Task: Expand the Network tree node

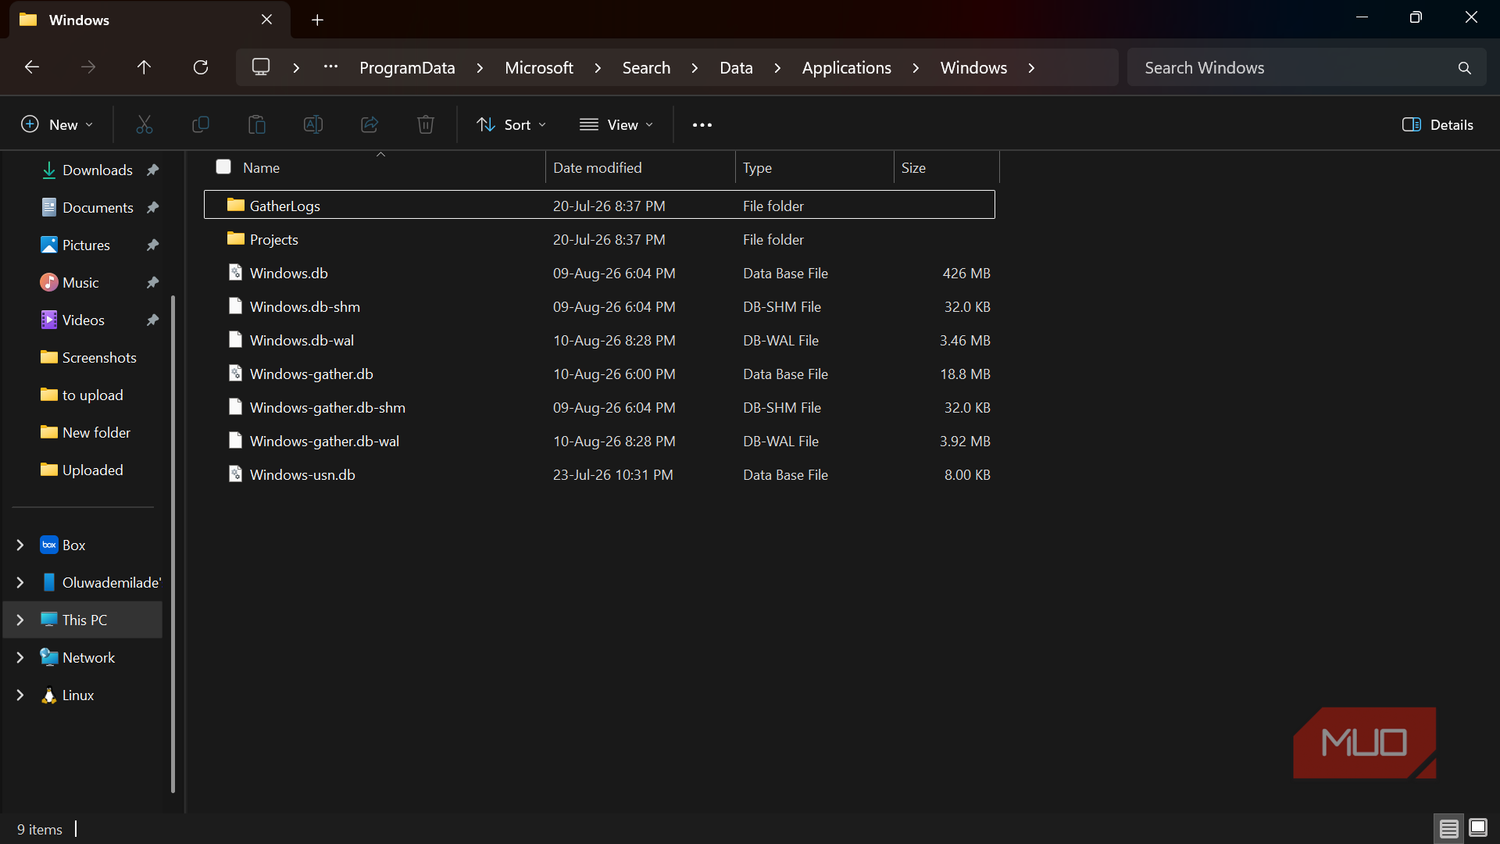Action: coord(20,657)
